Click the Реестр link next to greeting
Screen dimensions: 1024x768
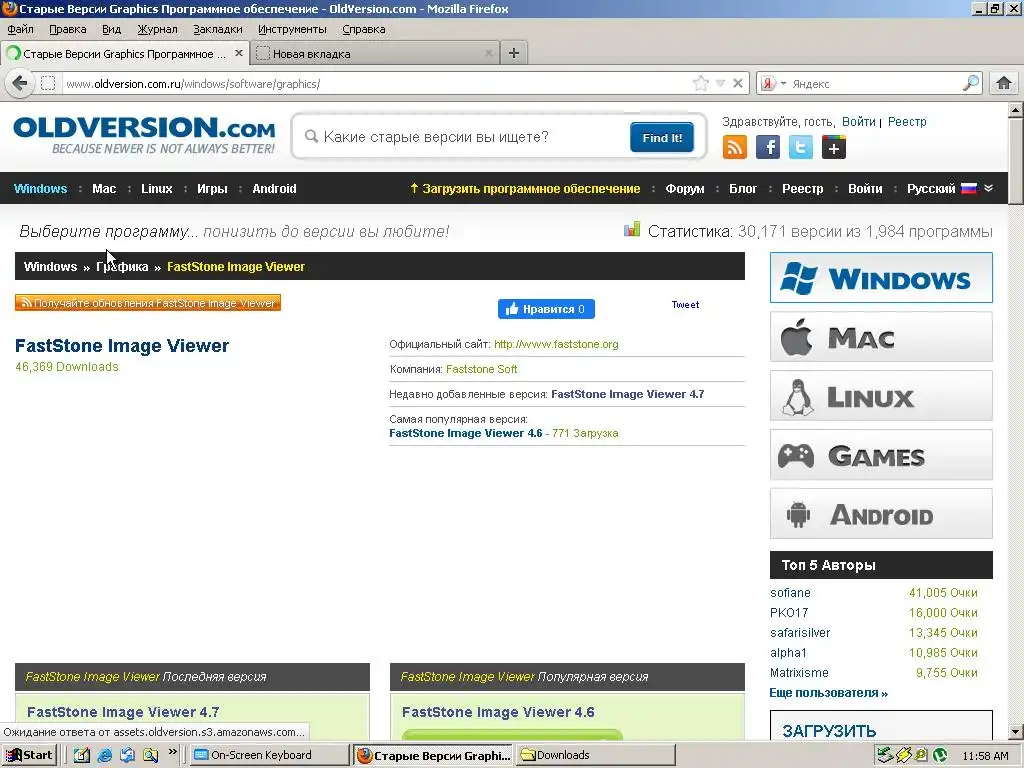coord(907,122)
